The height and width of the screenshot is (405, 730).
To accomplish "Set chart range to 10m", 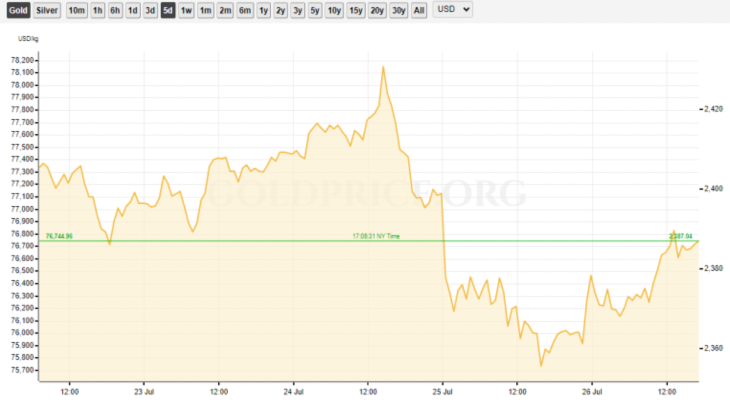I will 76,10.
